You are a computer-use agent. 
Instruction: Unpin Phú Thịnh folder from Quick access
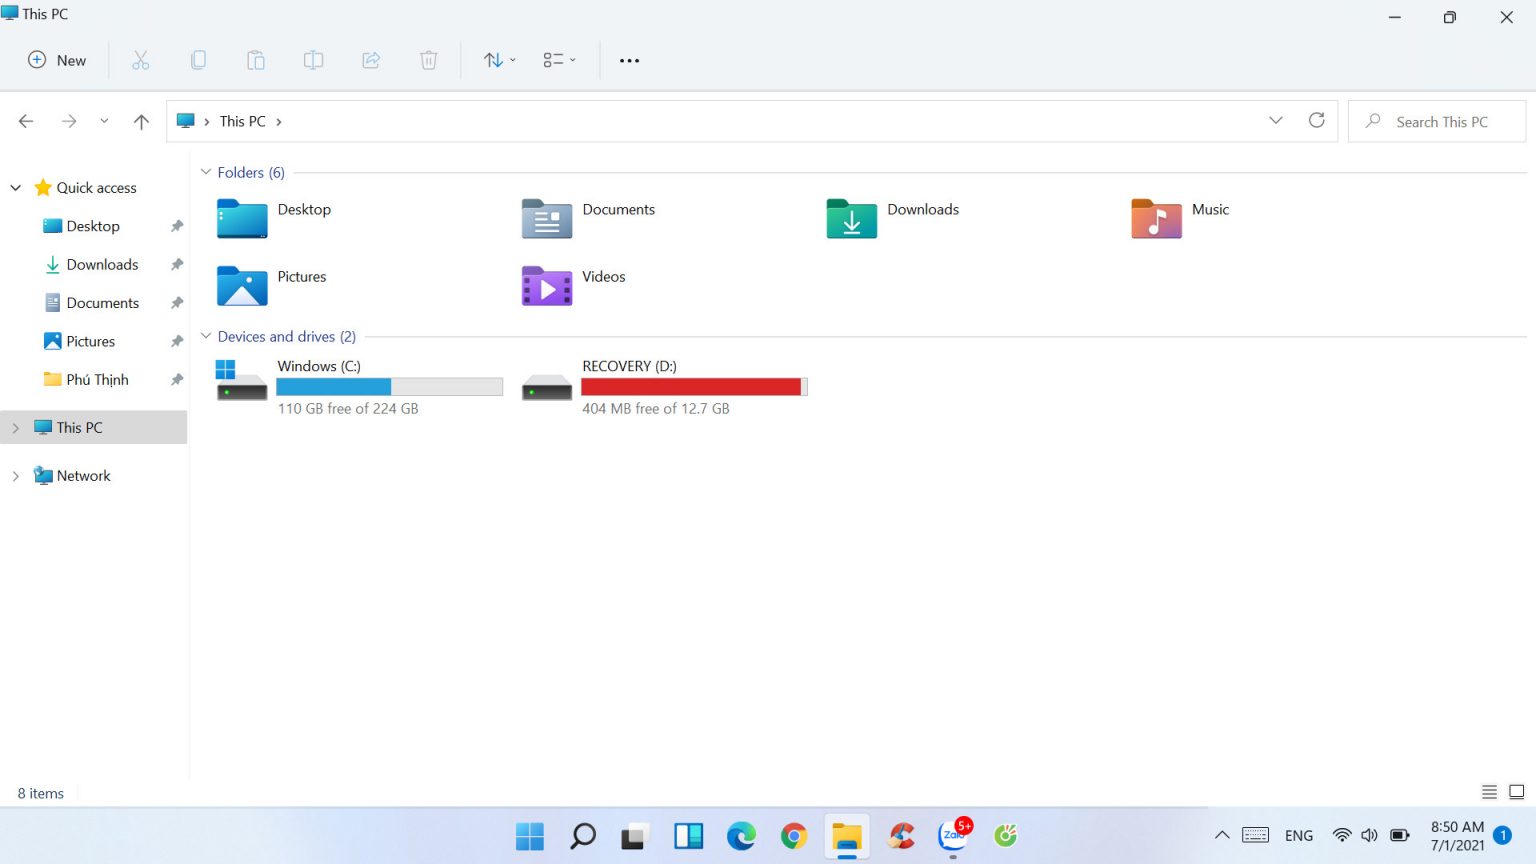tap(177, 380)
